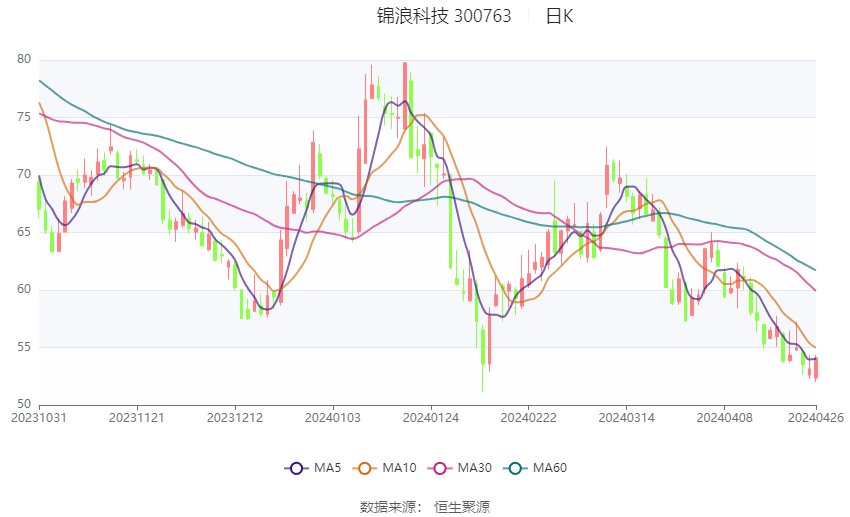Click the chart title 锦浪科技 300763
Screen dimensions: 850x517
coord(444,16)
